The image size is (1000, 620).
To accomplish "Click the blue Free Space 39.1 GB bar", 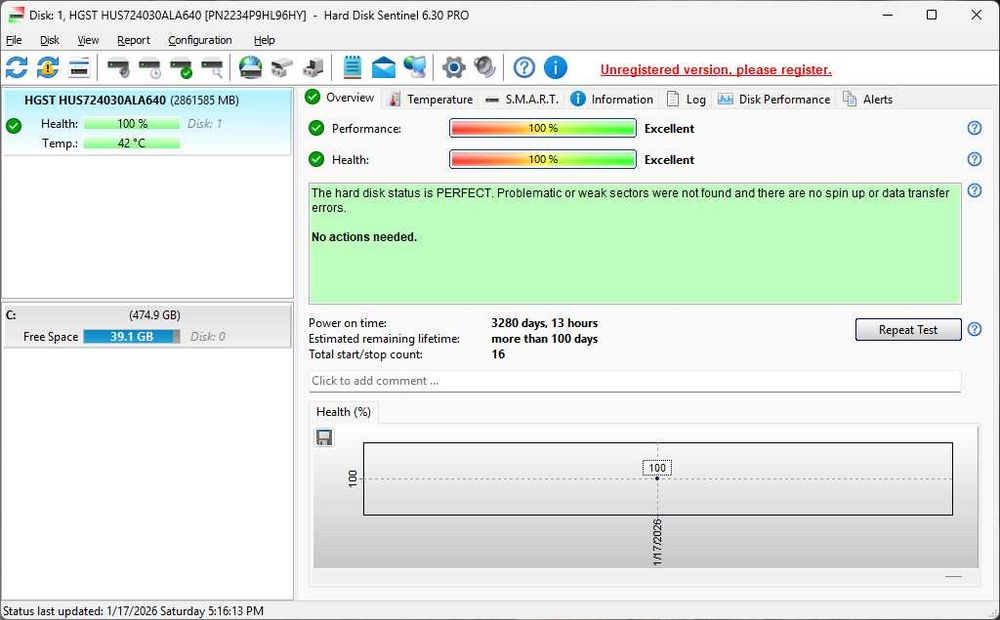I will point(131,337).
